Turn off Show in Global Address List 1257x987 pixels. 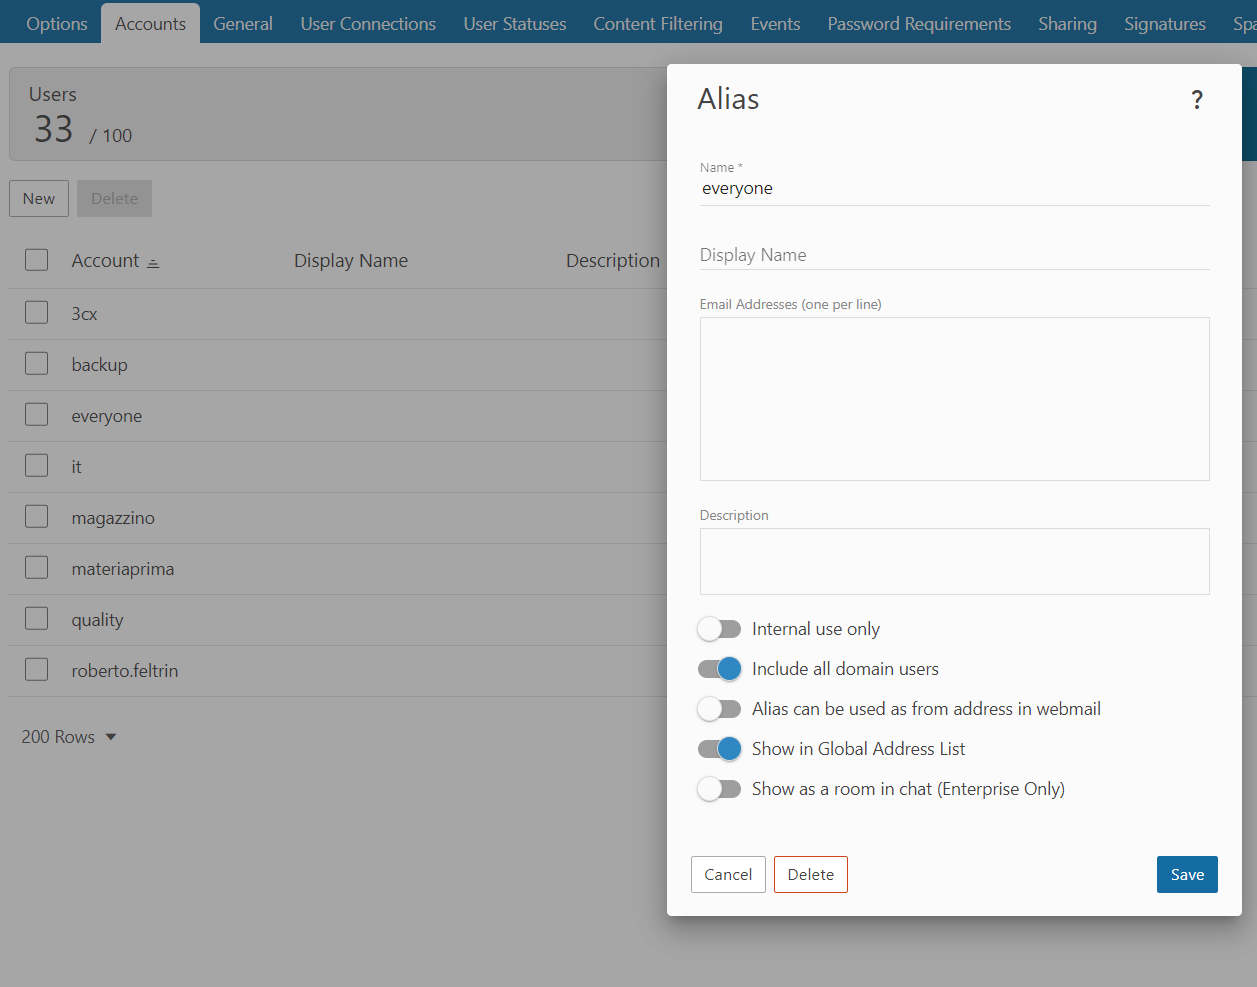tap(719, 749)
